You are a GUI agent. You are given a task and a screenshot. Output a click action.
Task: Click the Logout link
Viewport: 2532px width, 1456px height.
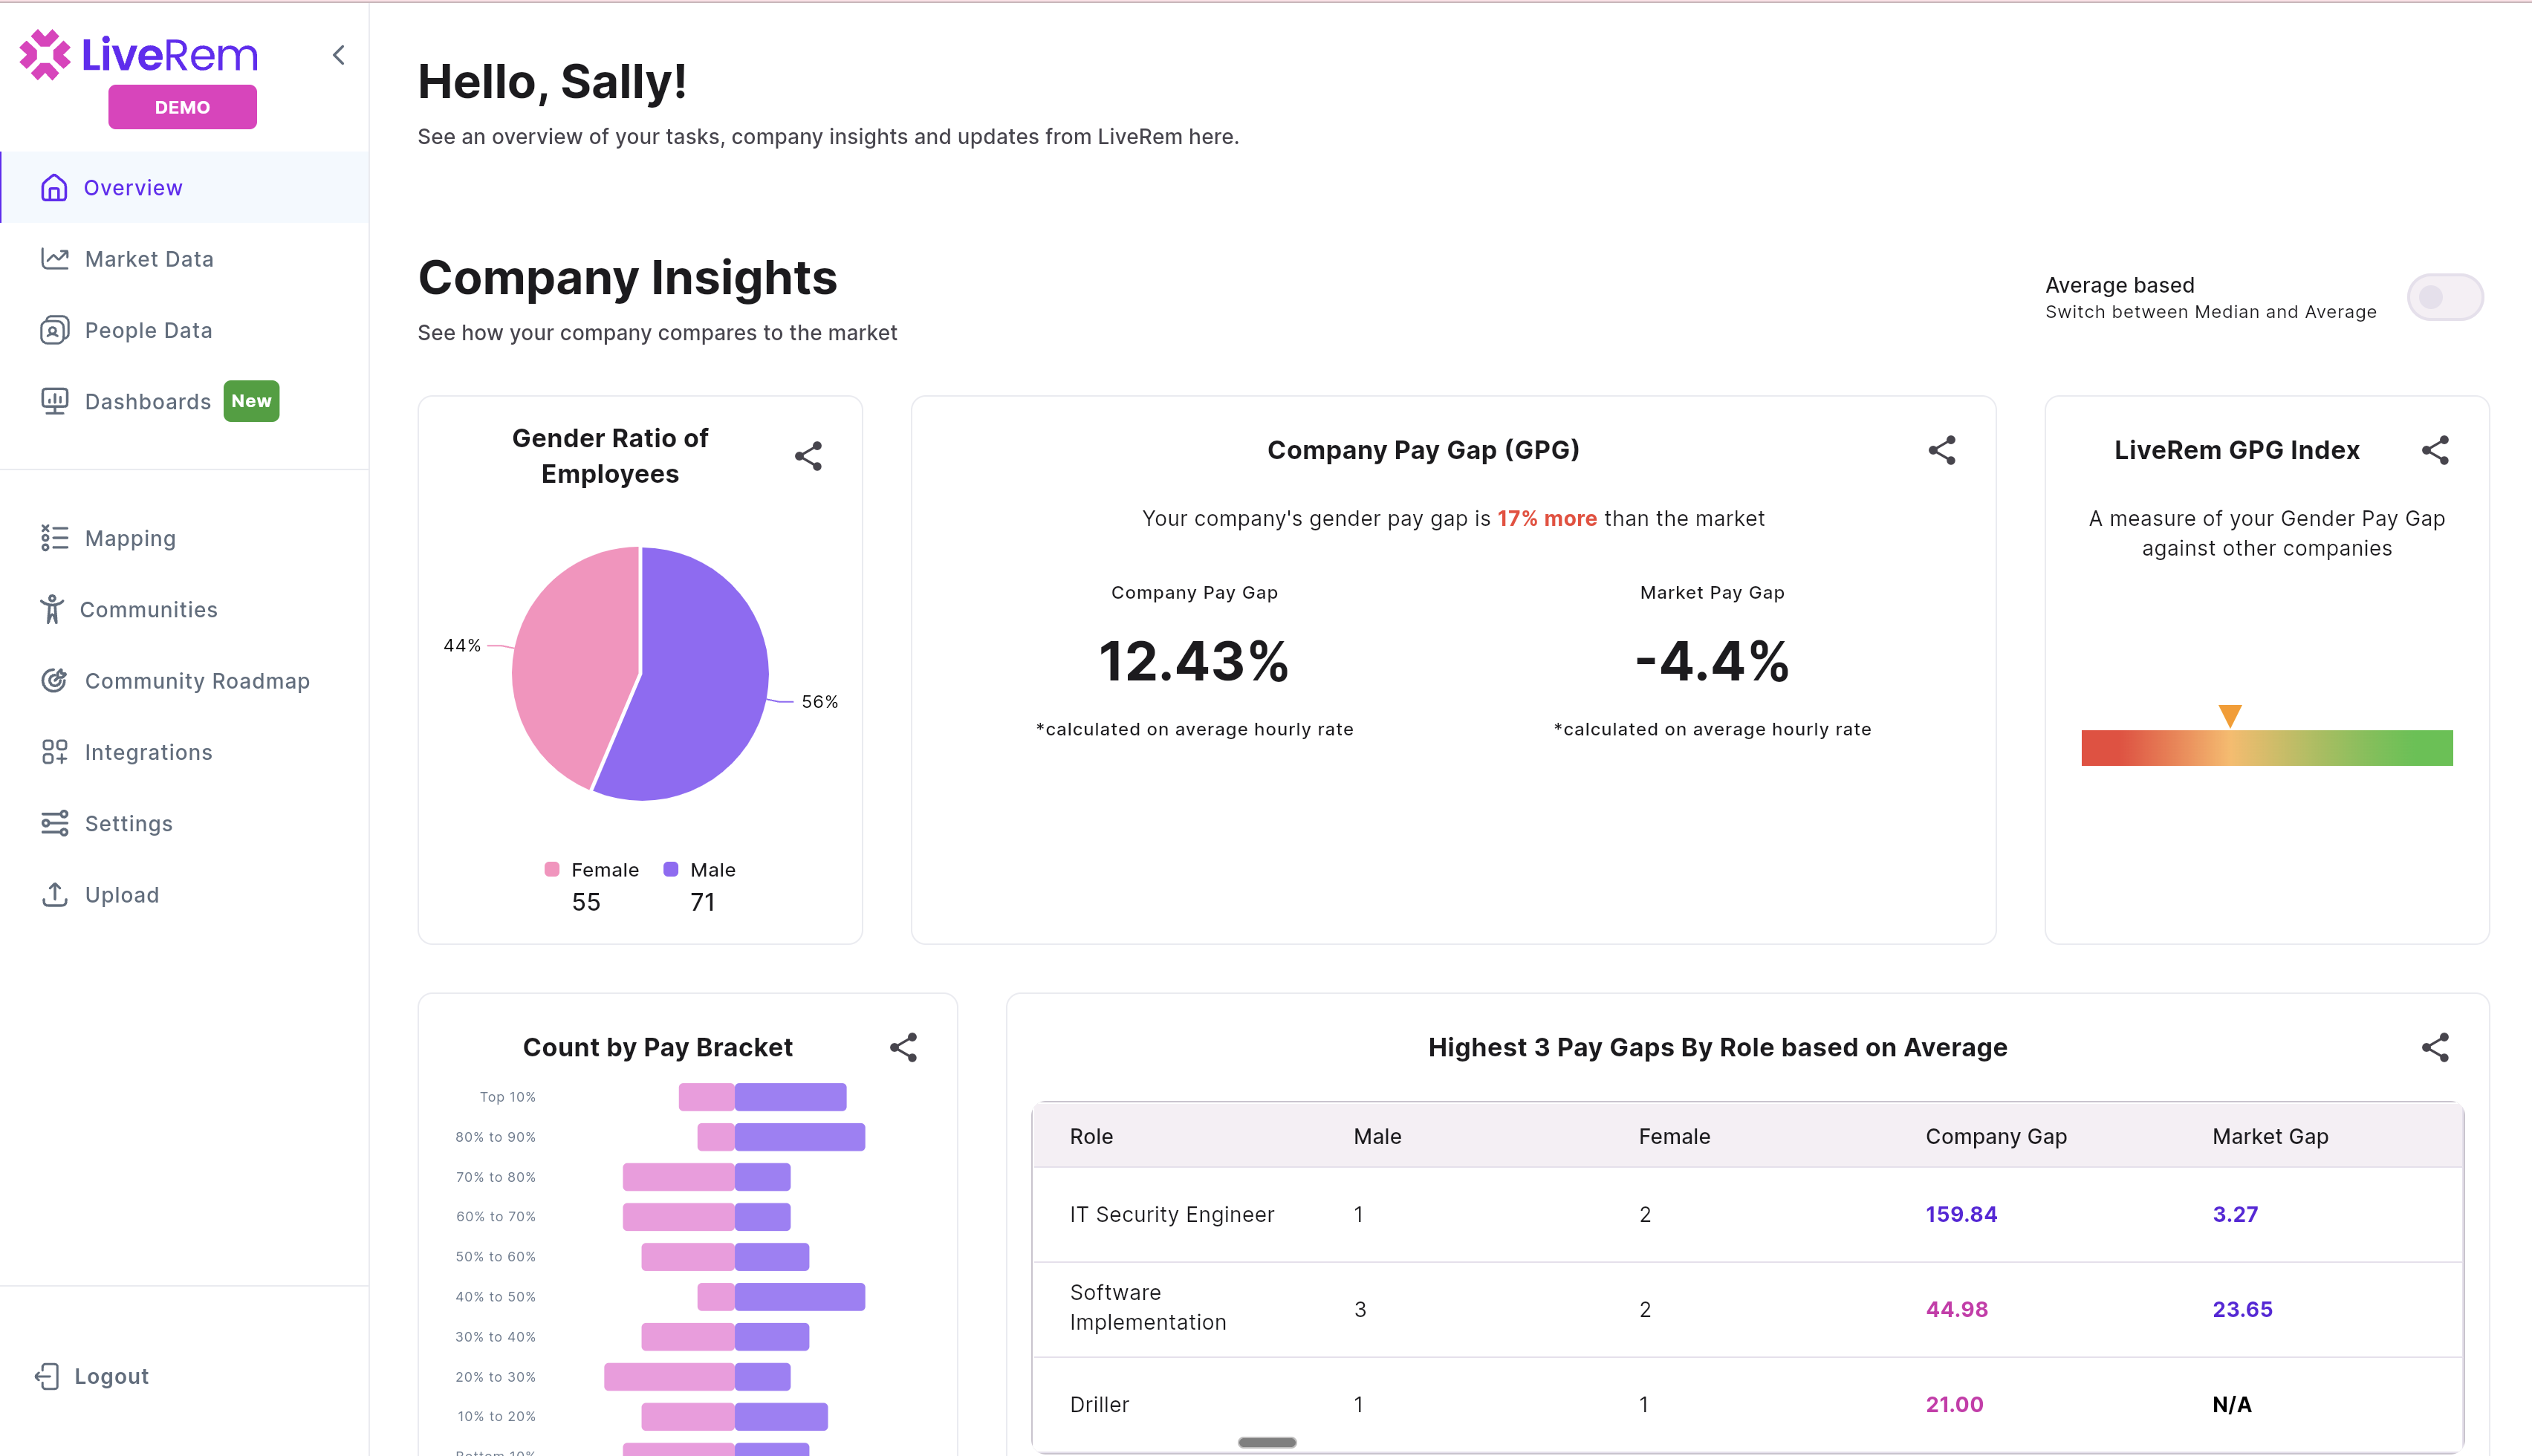[110, 1376]
